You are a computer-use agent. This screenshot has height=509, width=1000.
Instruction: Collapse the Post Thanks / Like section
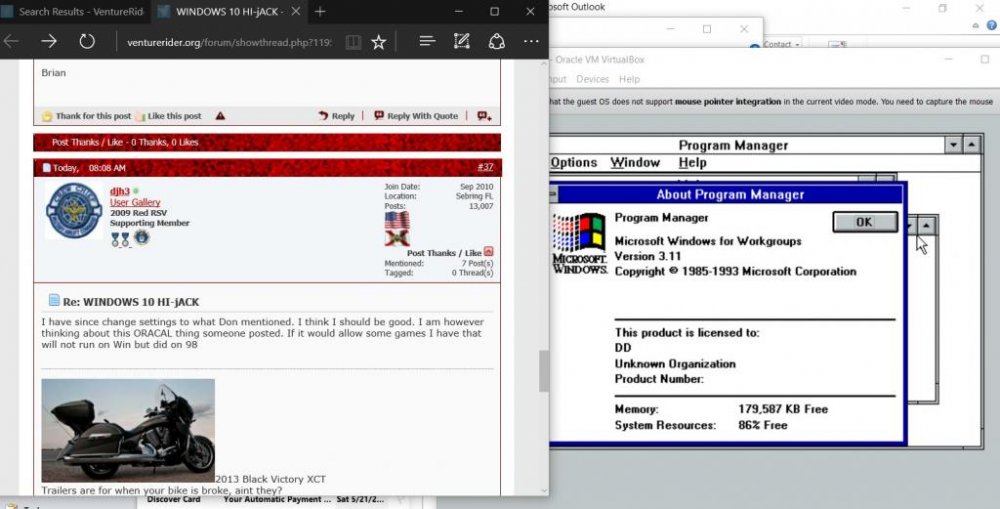pos(488,252)
